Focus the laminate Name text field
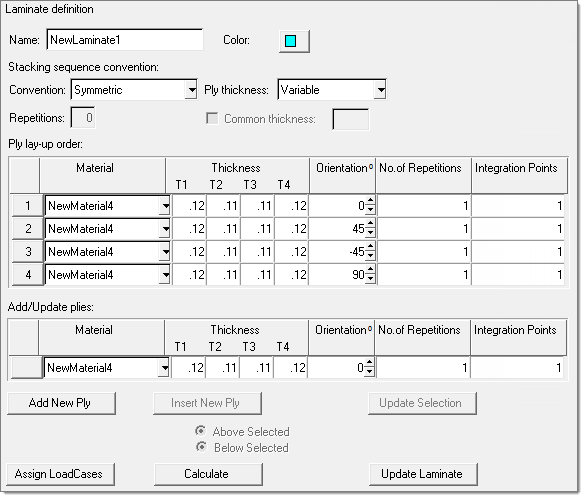The image size is (584, 498). [x=125, y=40]
